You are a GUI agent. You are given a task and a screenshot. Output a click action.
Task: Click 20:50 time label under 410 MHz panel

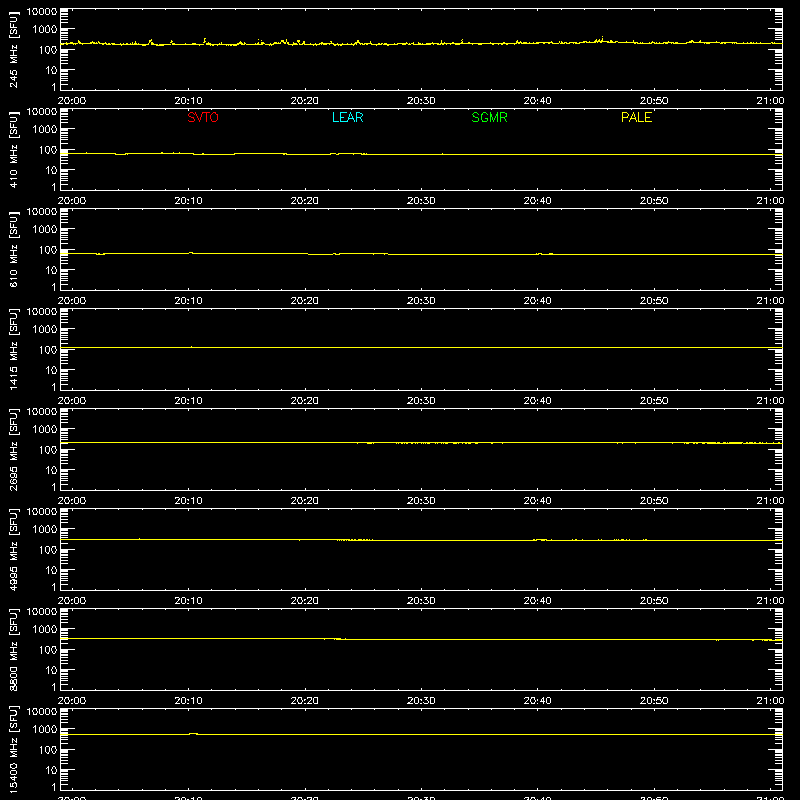[654, 201]
